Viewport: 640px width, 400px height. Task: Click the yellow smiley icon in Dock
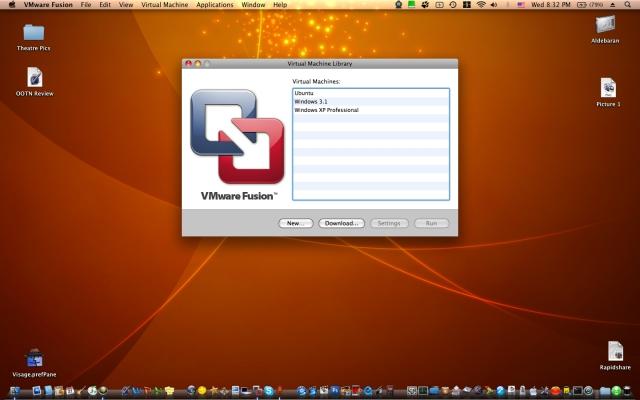point(202,391)
